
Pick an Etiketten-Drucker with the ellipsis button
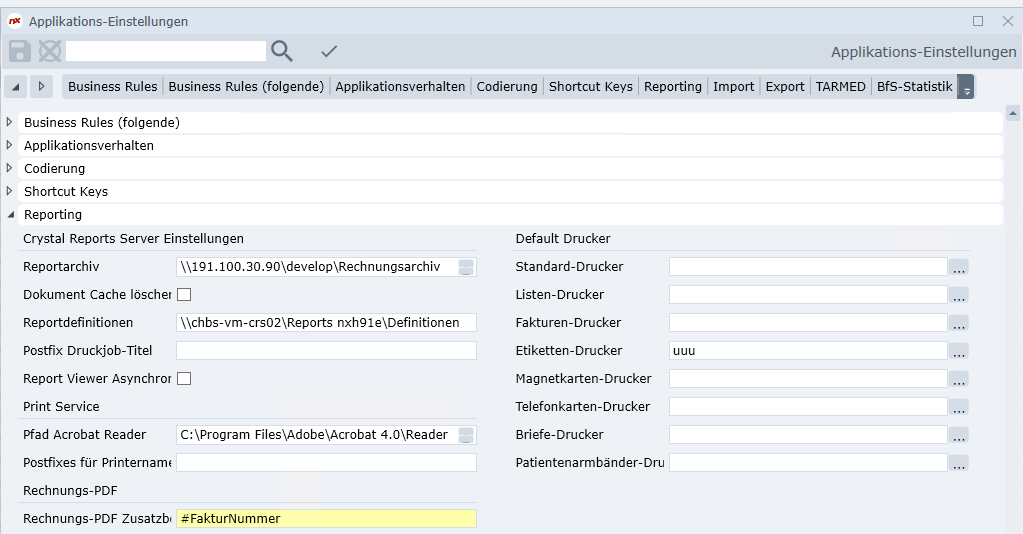pos(959,351)
